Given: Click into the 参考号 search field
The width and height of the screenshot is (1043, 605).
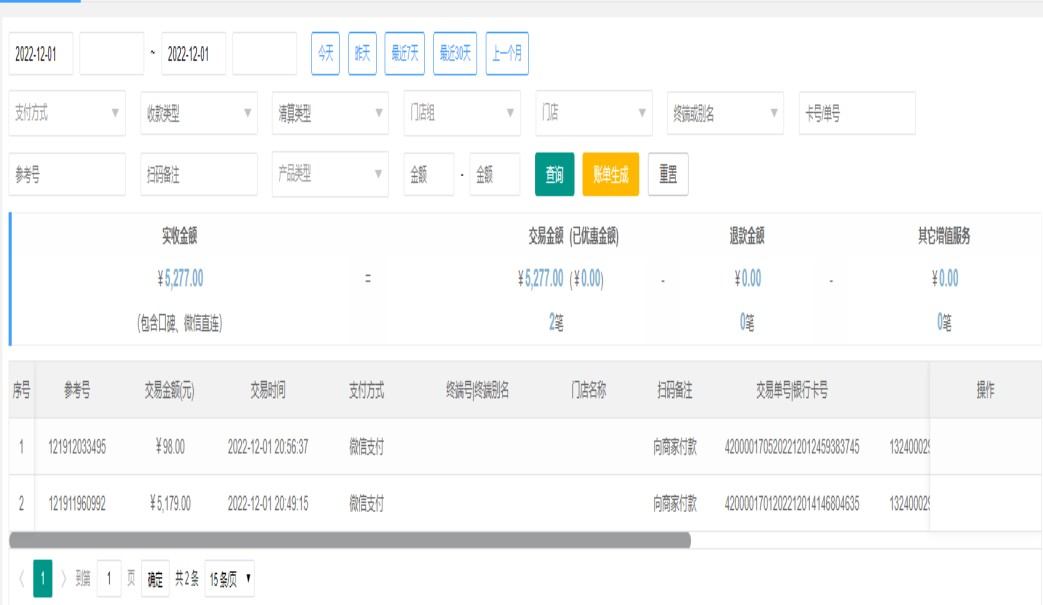Looking at the screenshot, I should click(67, 174).
